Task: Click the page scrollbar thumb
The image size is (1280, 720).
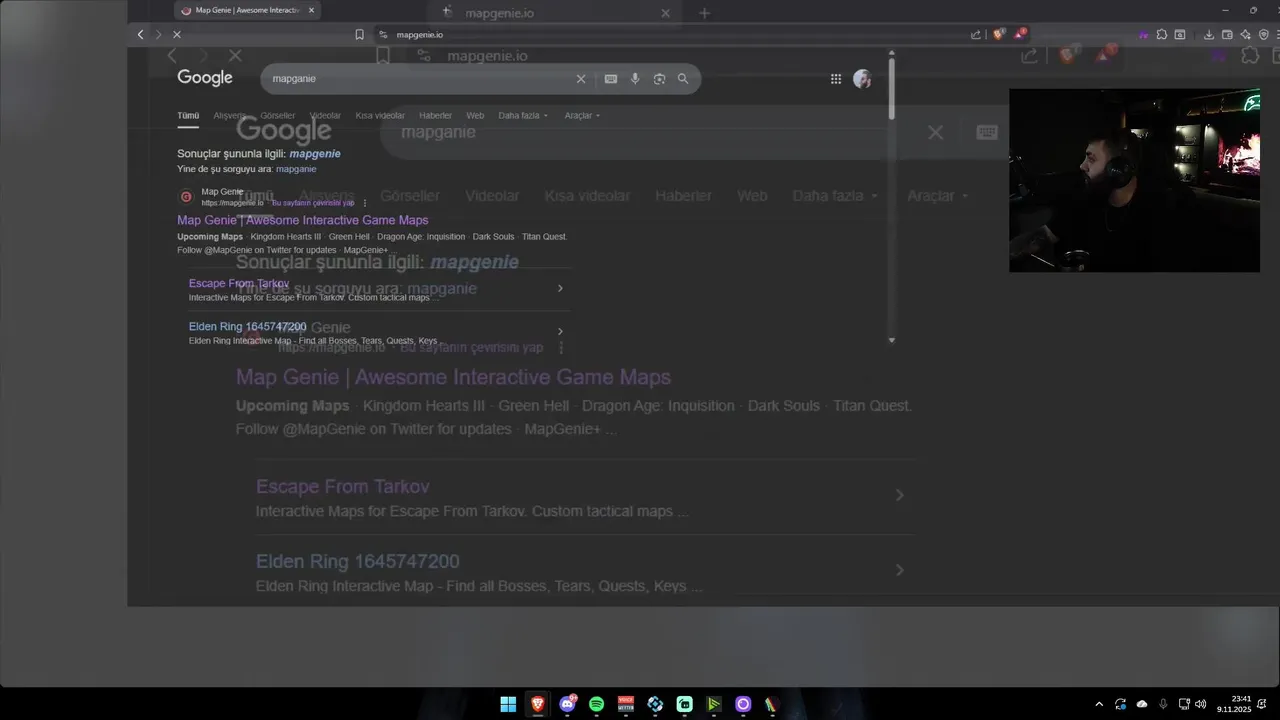Action: point(891,89)
